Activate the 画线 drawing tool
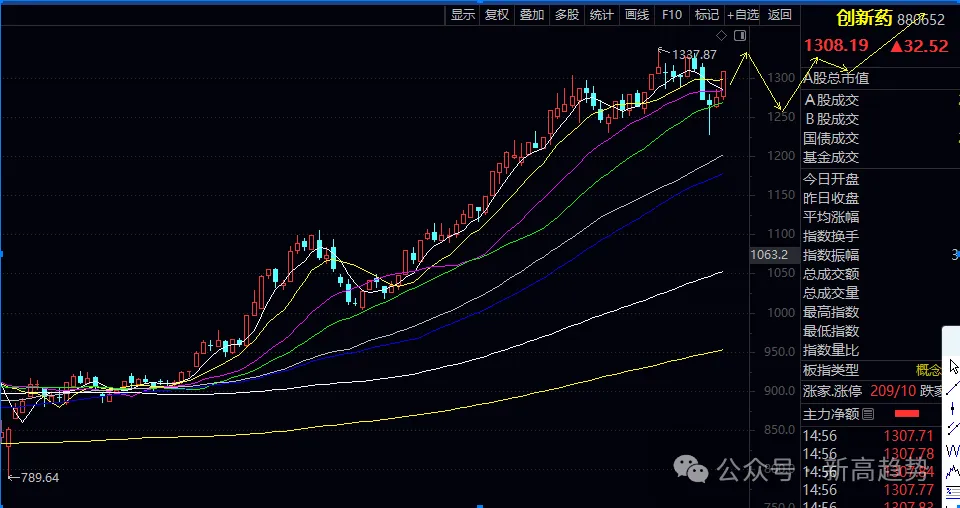 pyautogui.click(x=637, y=15)
